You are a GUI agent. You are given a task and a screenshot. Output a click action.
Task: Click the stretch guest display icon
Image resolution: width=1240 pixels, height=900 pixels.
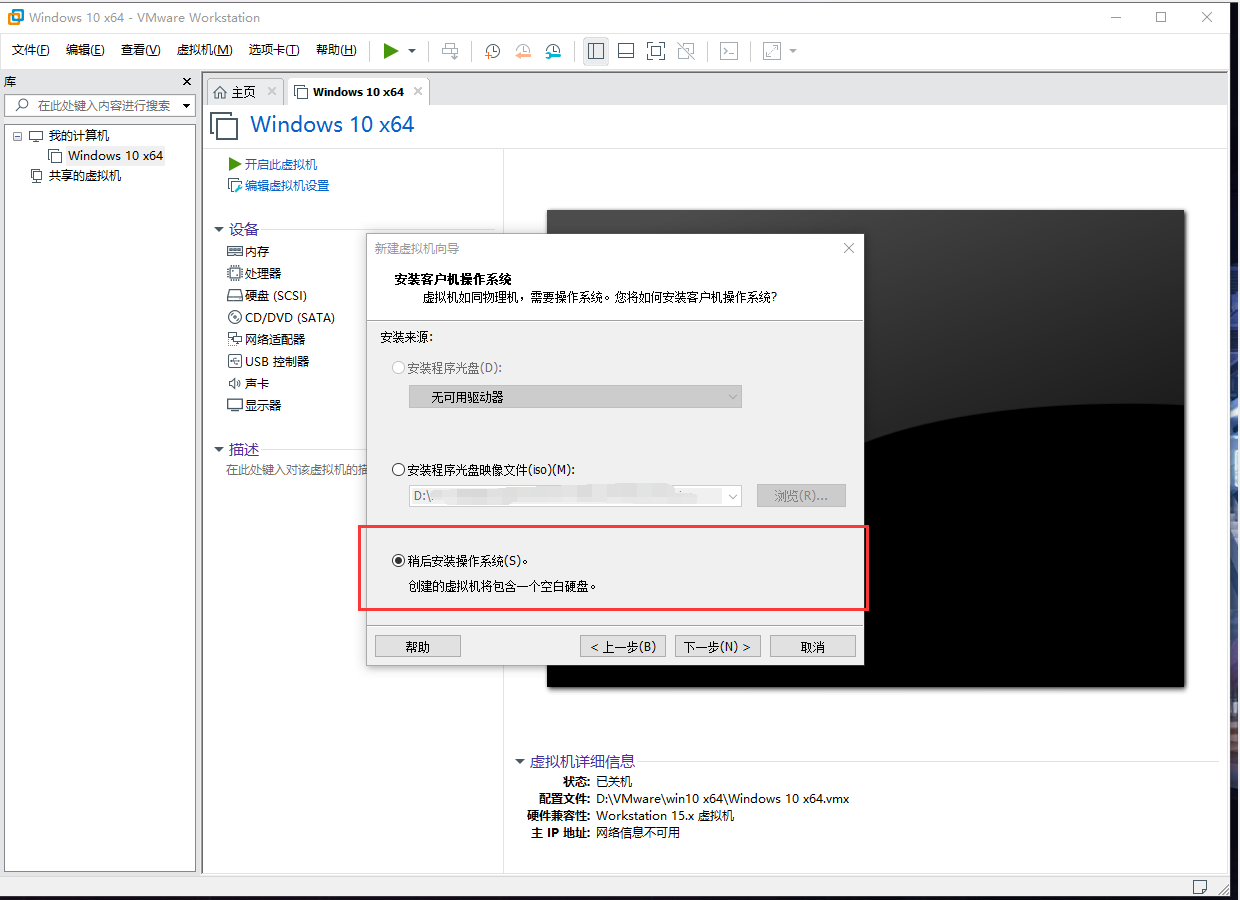click(772, 51)
